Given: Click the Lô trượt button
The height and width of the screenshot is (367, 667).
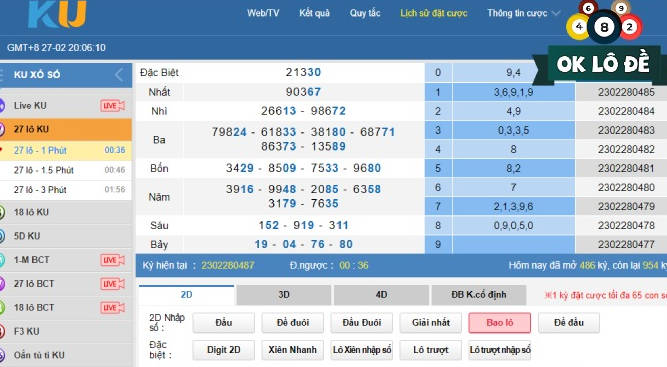Looking at the screenshot, I should (430, 350).
